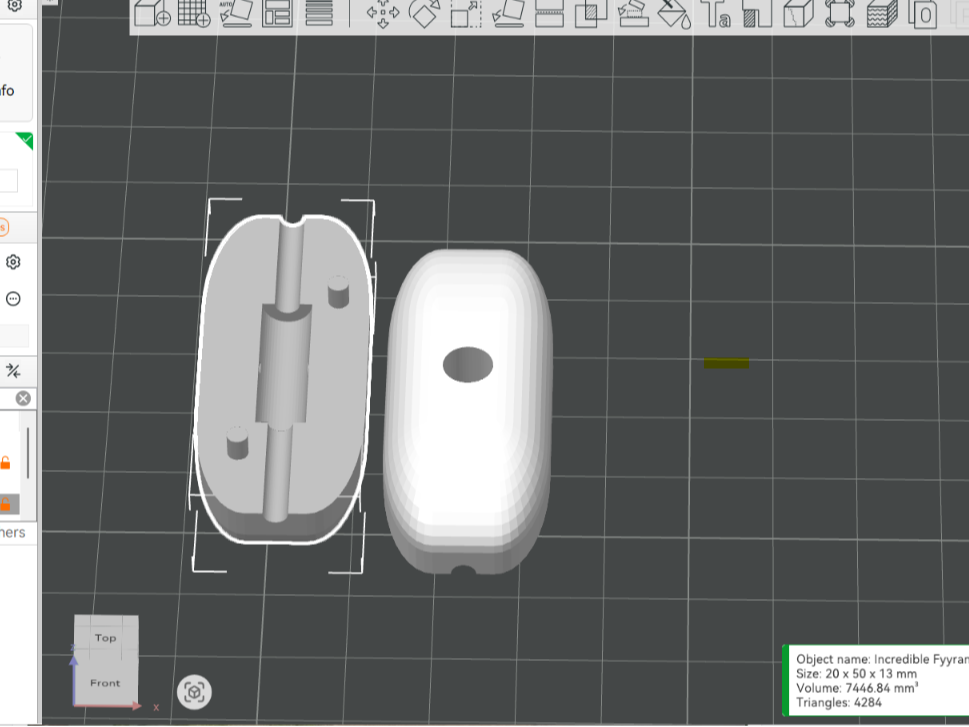
Task: Run Auto orient from the toolbar
Action: click(236, 13)
